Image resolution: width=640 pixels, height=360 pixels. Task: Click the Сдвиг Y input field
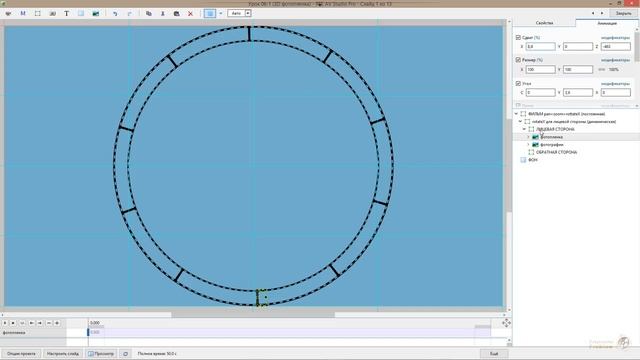578,47
